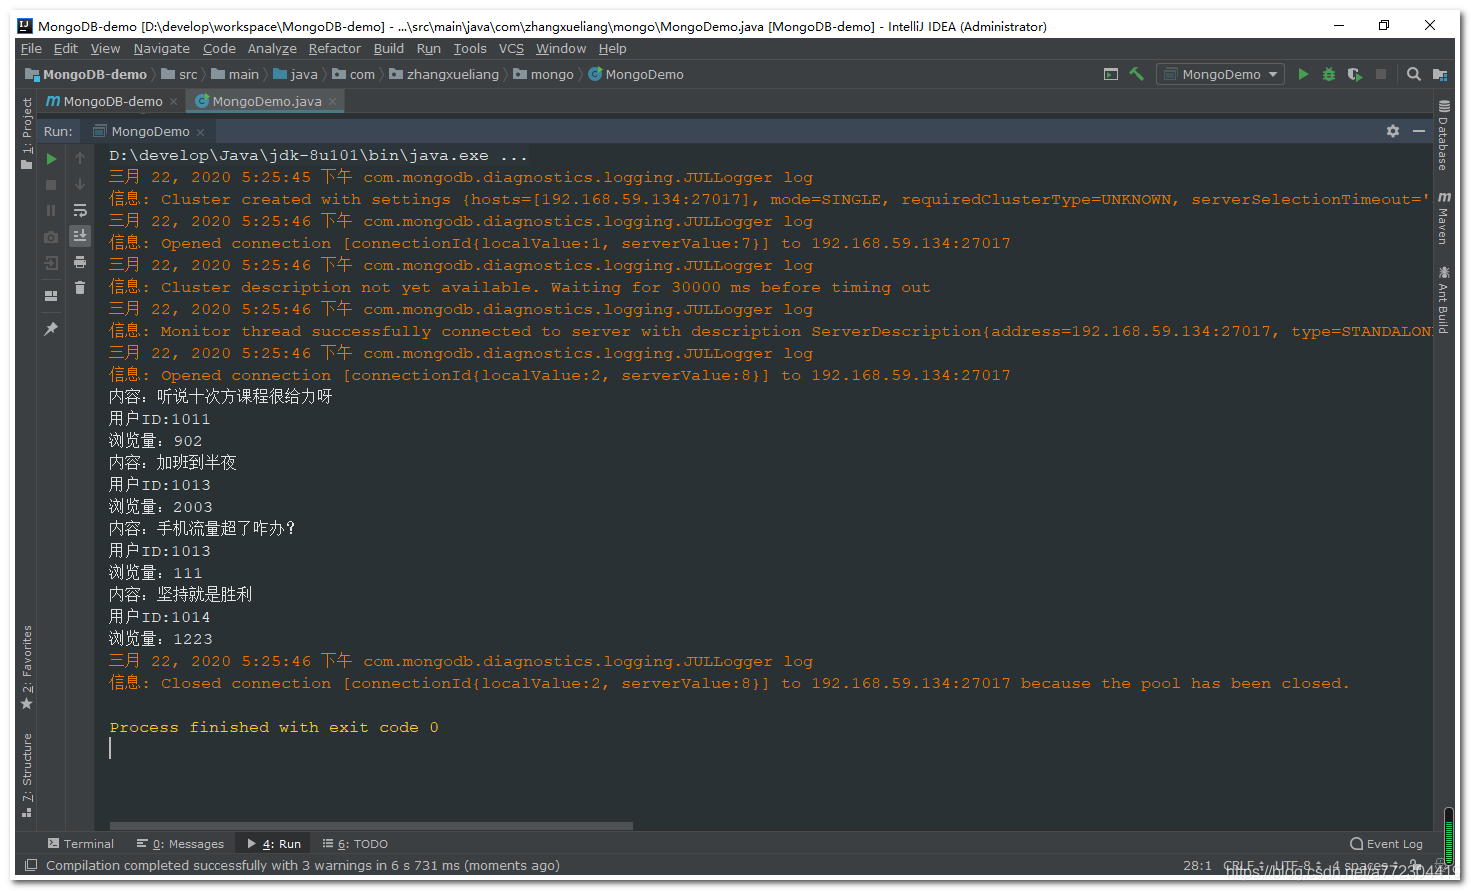
Task: Open the TODO tool window
Action: tap(354, 843)
